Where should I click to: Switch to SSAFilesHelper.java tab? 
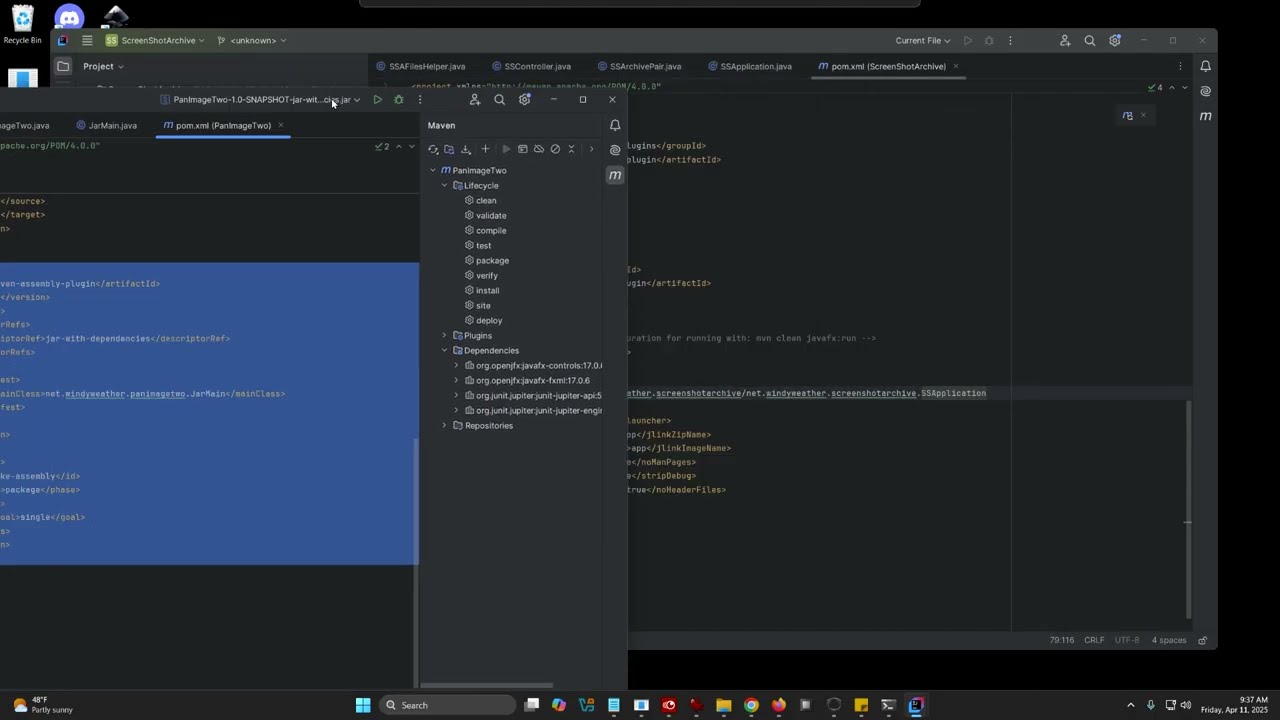(x=421, y=67)
